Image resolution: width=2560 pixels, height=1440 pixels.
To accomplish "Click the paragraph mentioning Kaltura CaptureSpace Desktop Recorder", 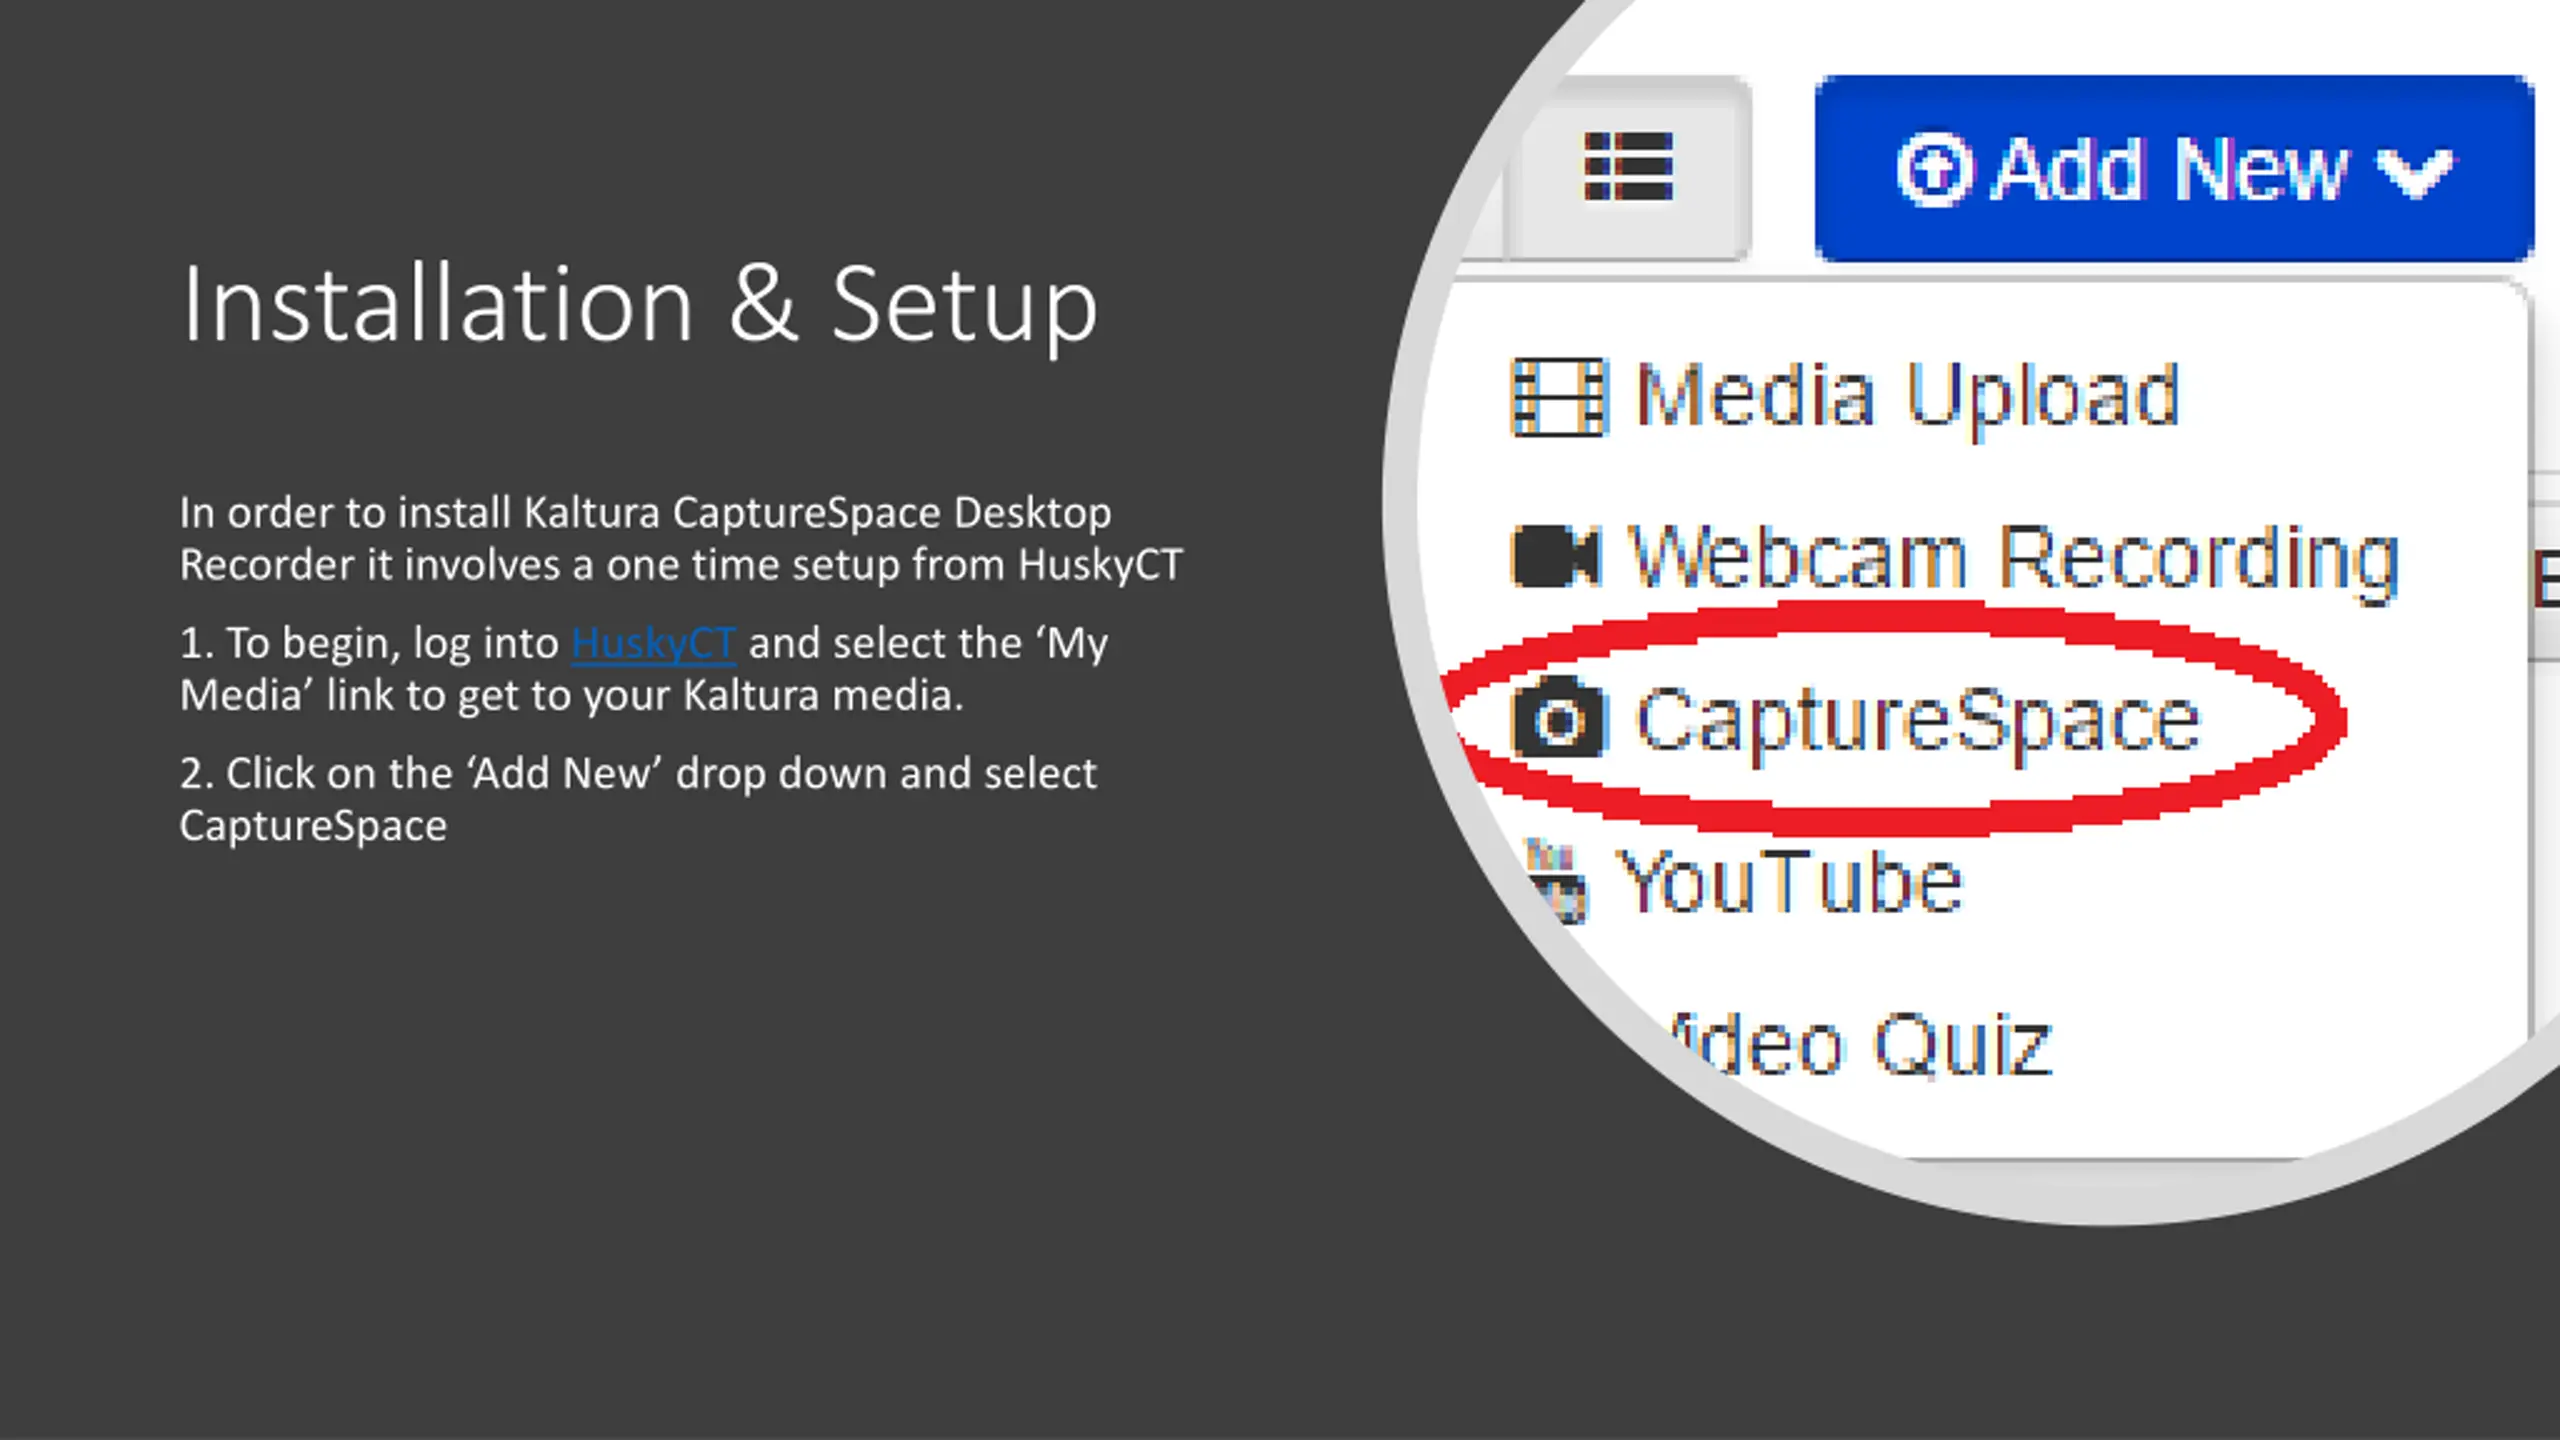I will coord(681,538).
